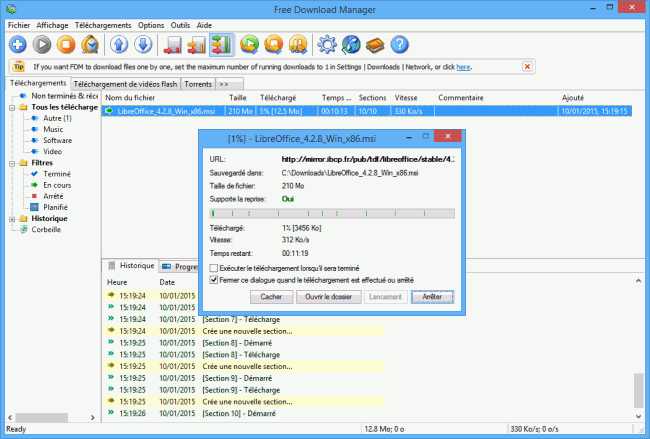
Task: Follow the 'here' link in the tip
Action: [463, 67]
